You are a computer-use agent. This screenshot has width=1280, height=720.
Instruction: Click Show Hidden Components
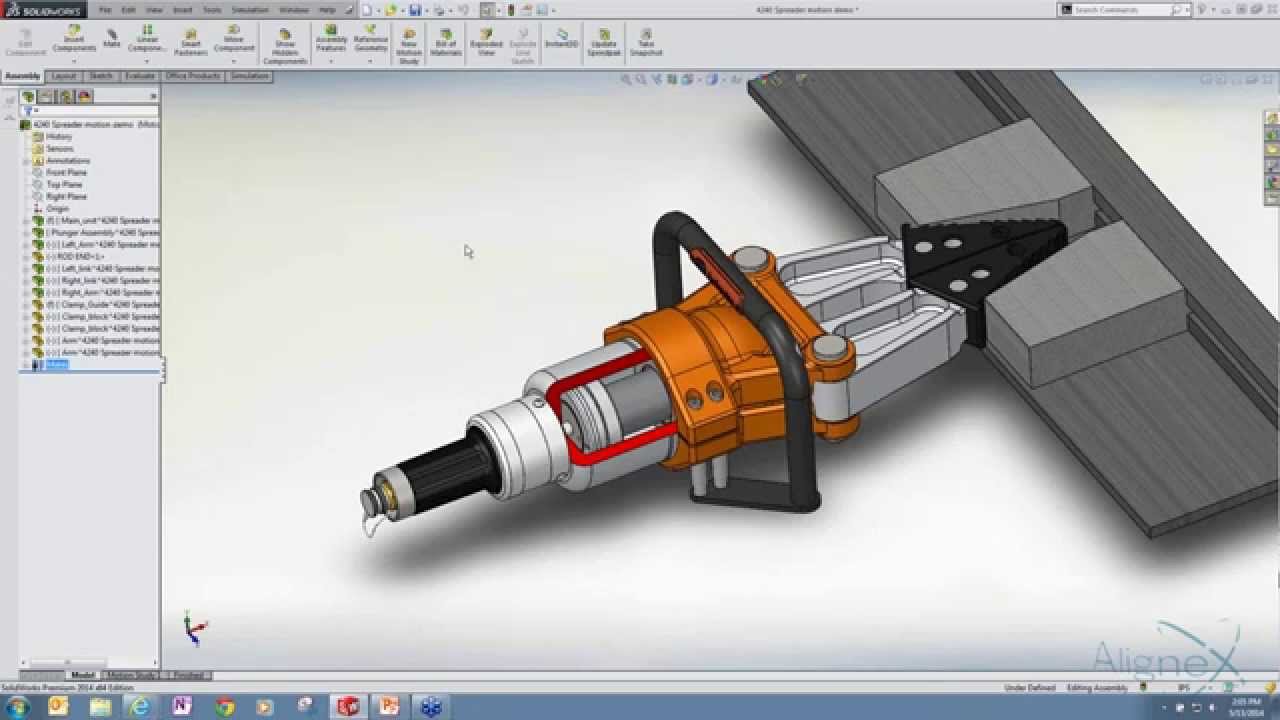pos(285,46)
